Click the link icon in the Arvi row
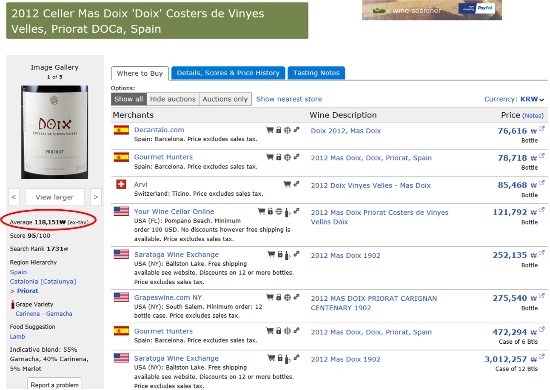The height and width of the screenshot is (390, 550). (297, 183)
